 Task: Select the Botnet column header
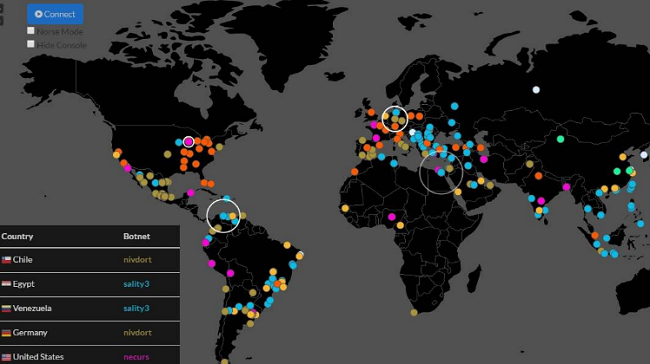137,236
